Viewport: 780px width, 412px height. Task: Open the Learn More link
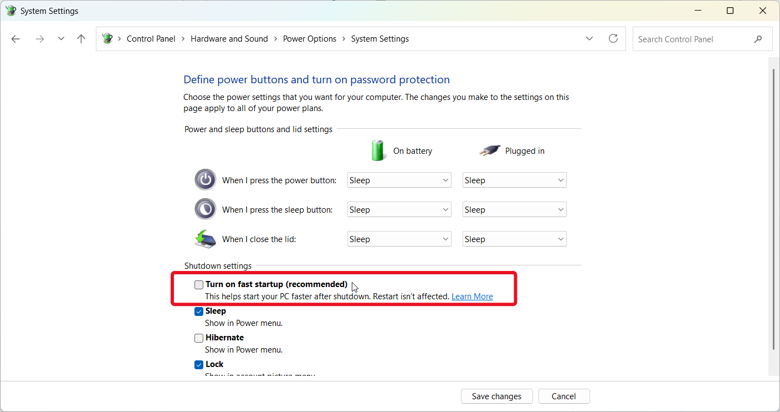pos(472,297)
